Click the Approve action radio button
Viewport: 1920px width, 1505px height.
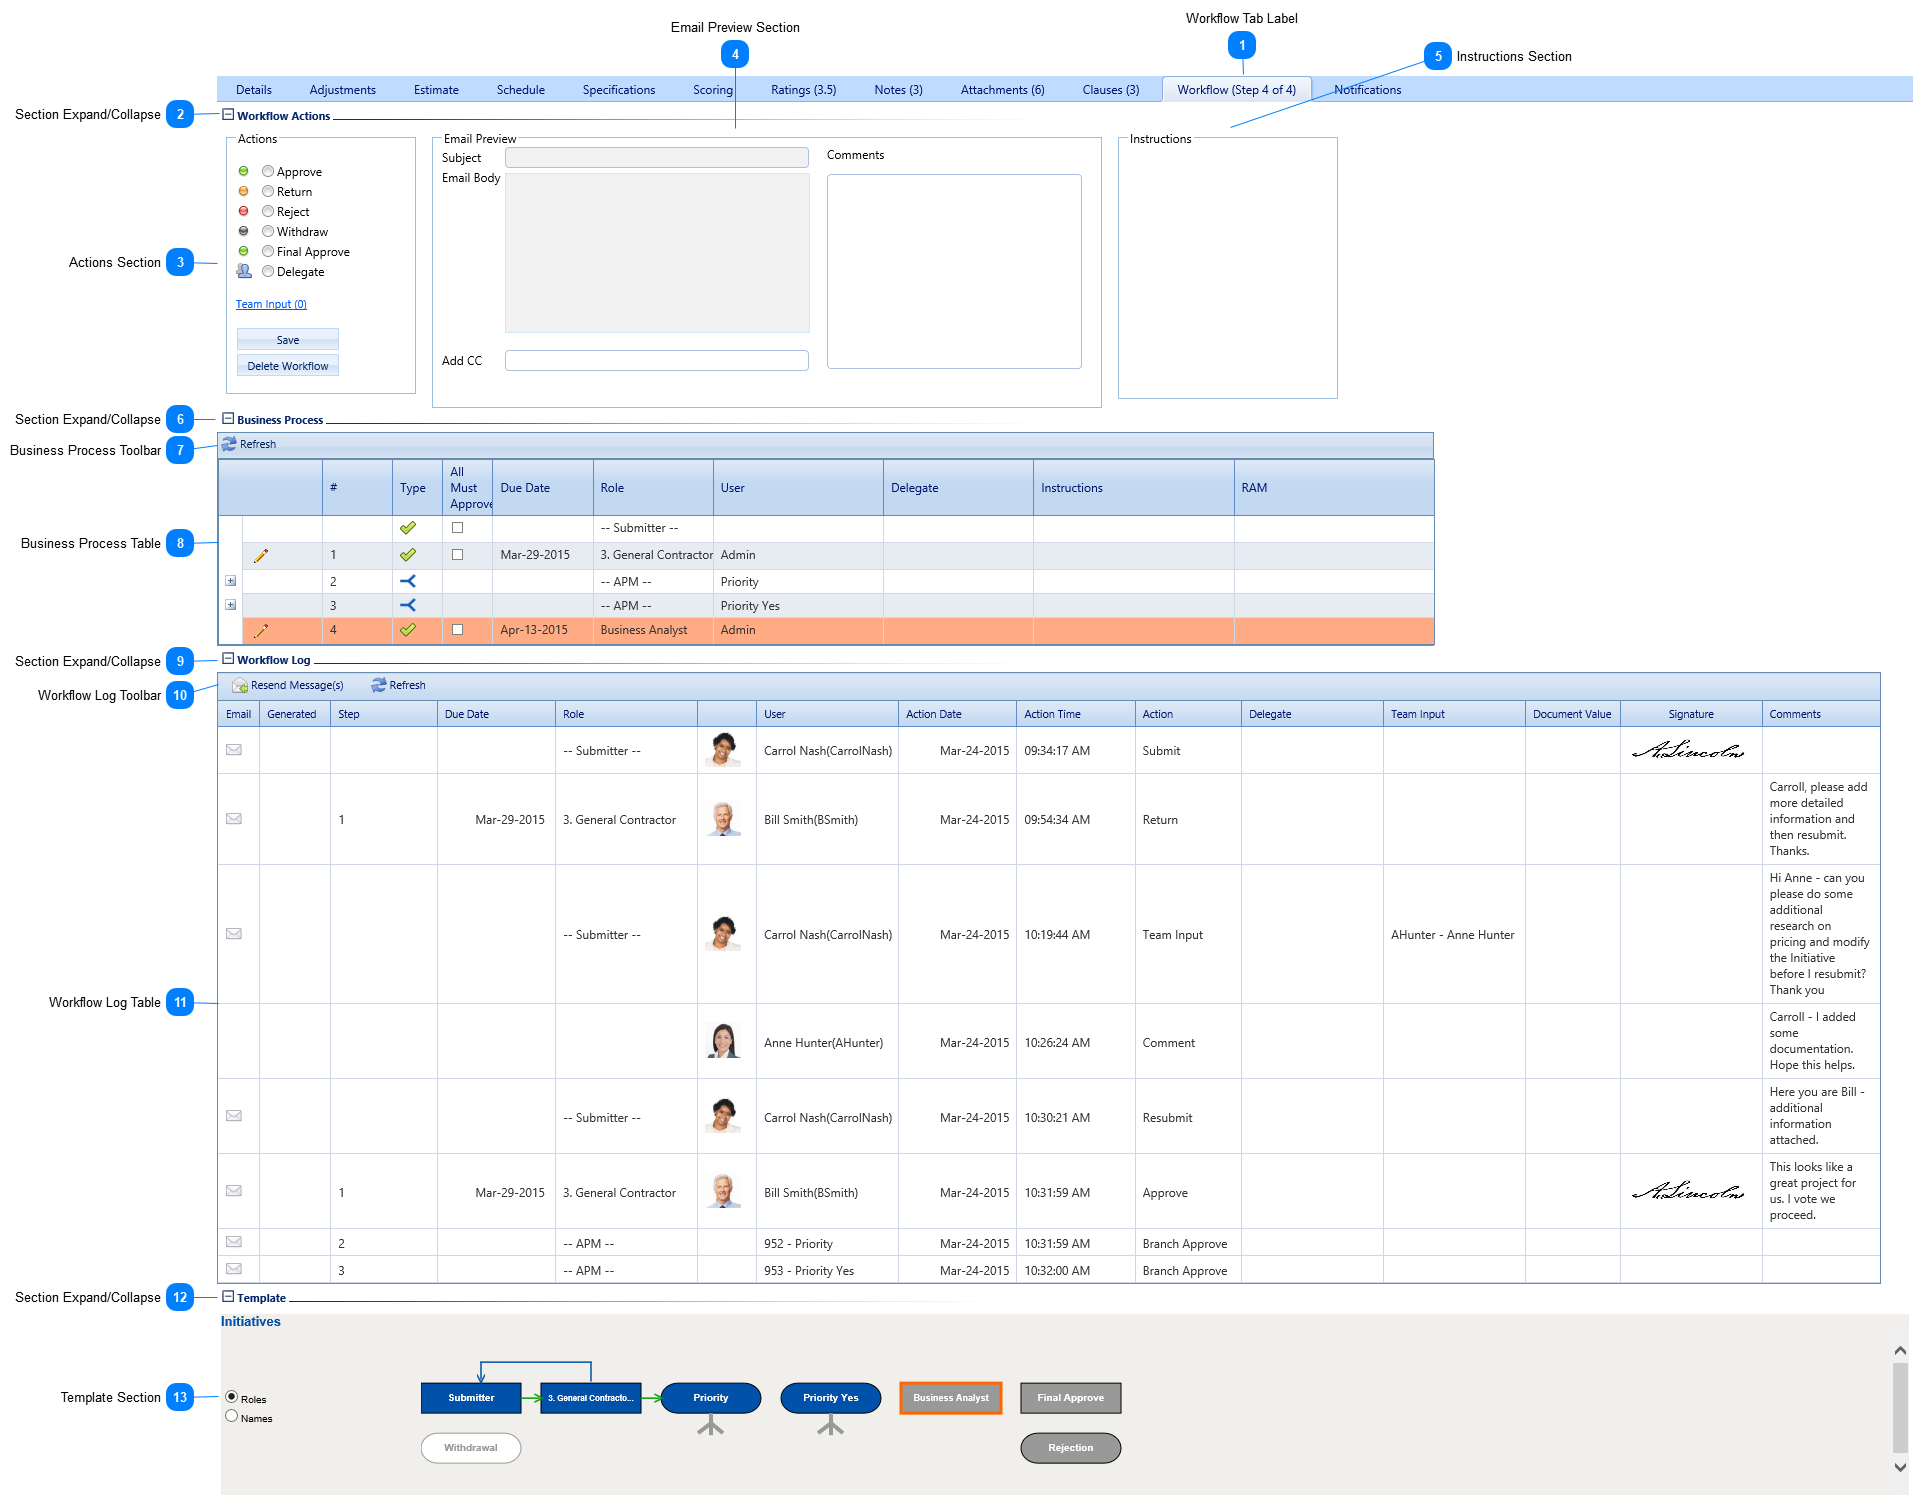click(266, 171)
